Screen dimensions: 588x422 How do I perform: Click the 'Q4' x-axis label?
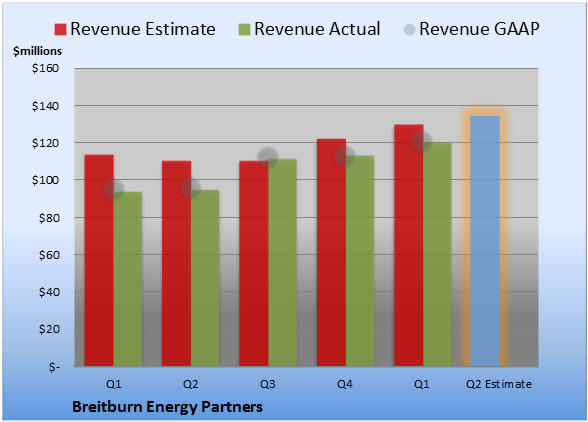point(345,384)
